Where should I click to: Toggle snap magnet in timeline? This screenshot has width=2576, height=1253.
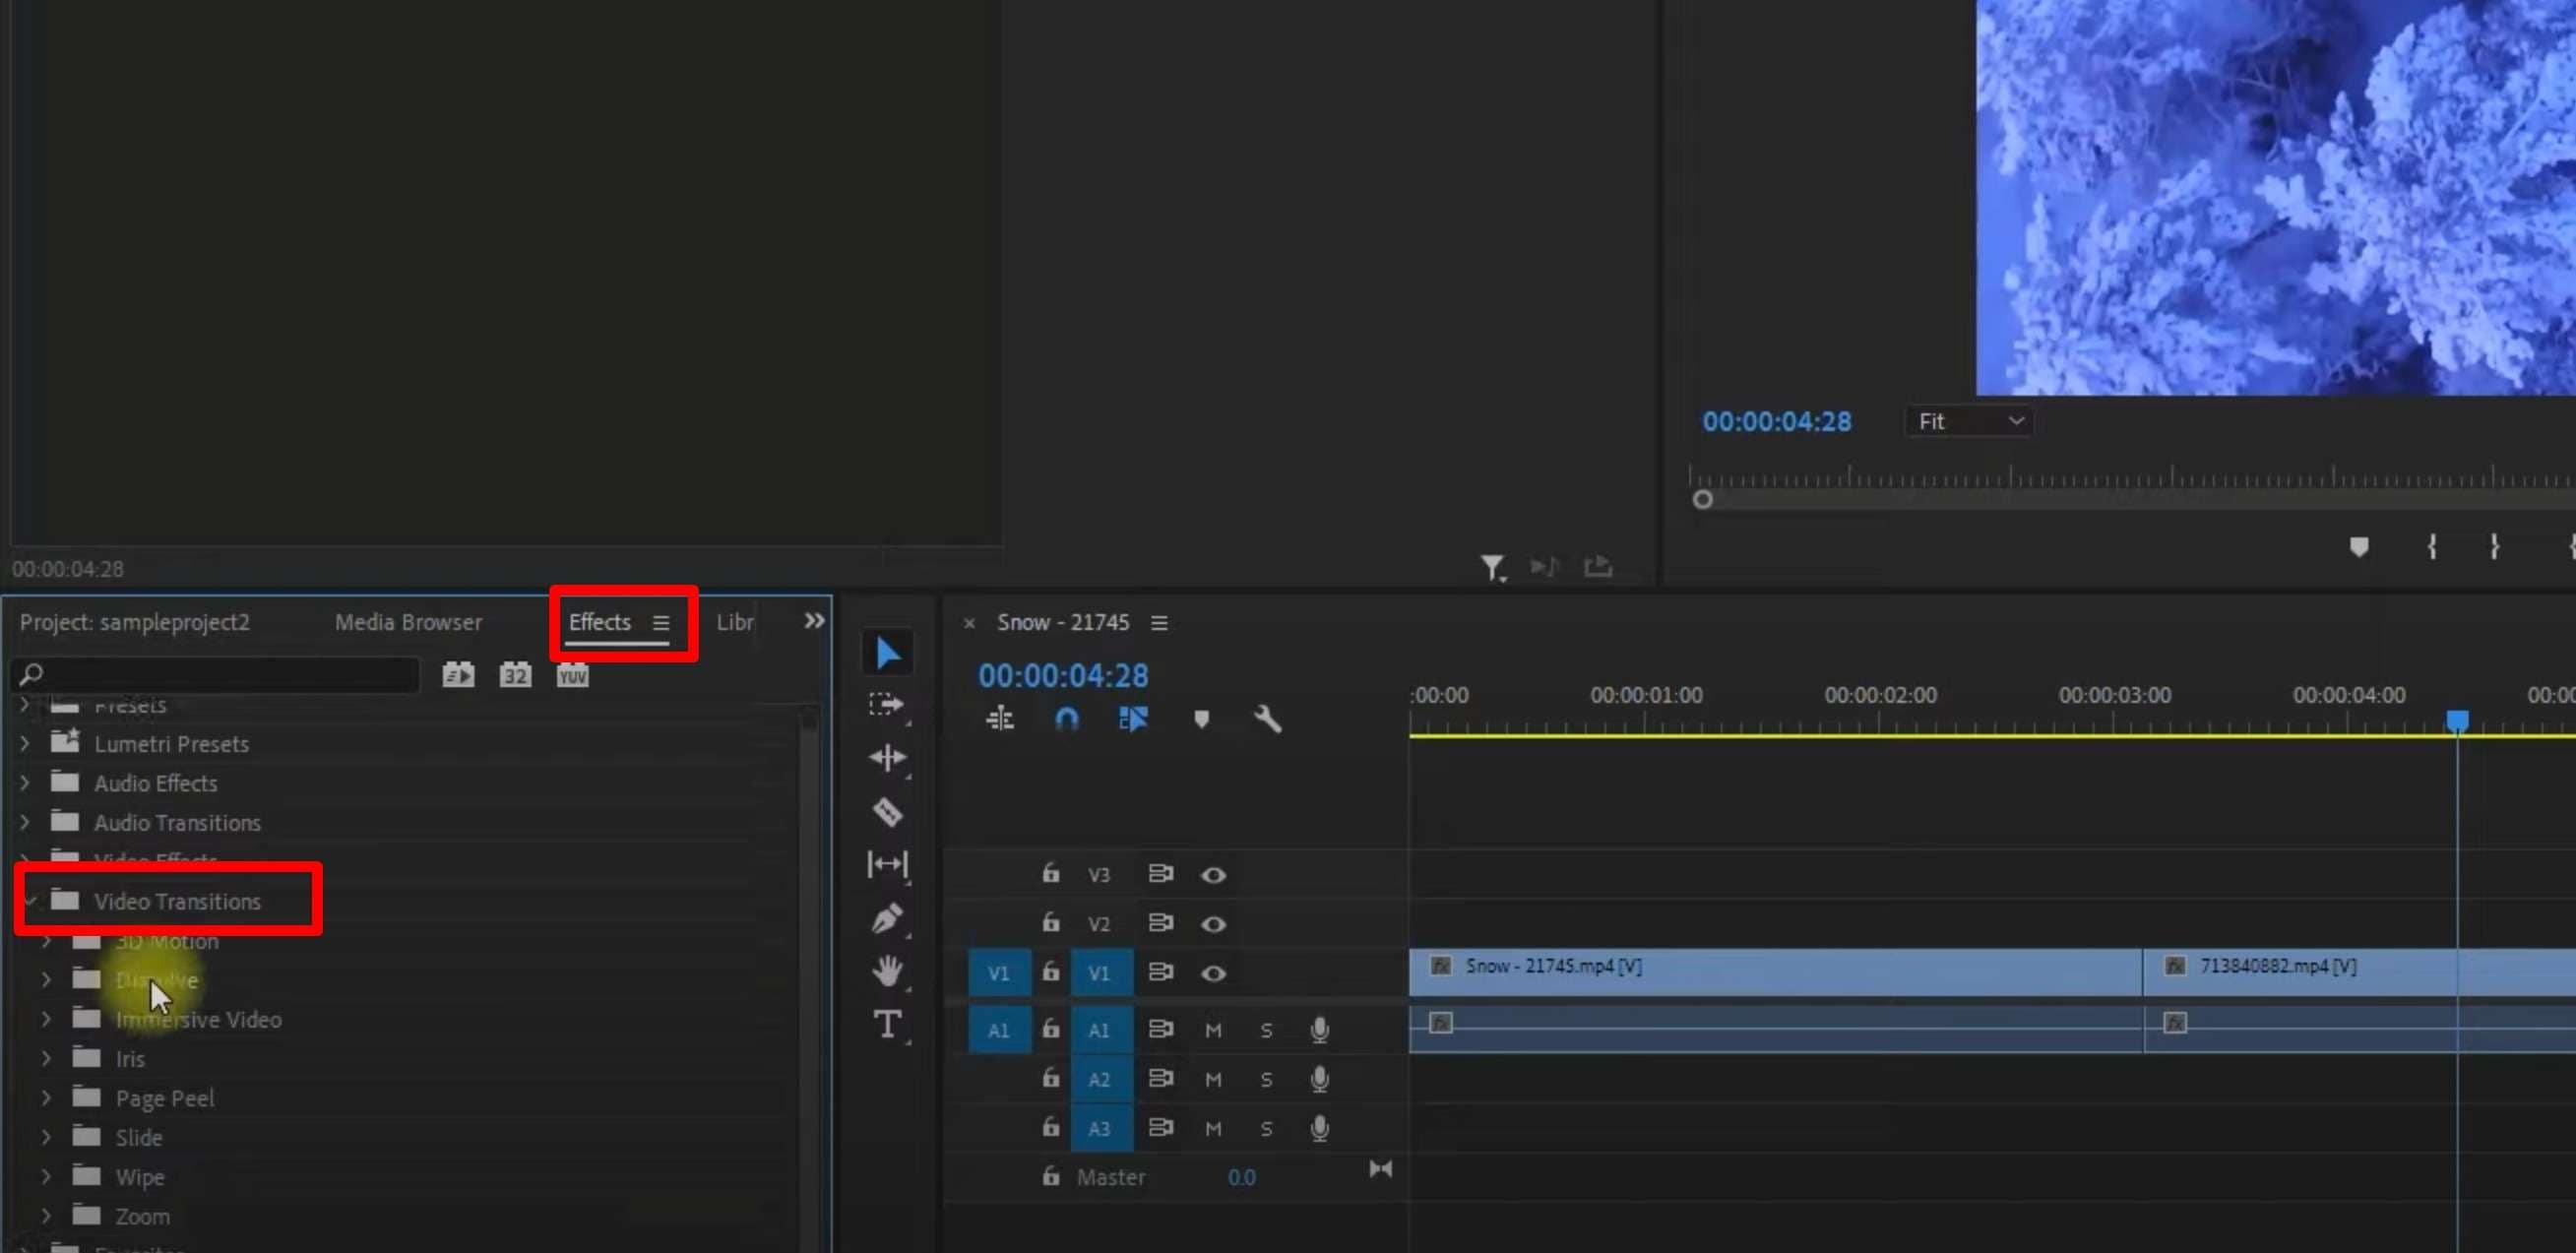click(x=1066, y=719)
